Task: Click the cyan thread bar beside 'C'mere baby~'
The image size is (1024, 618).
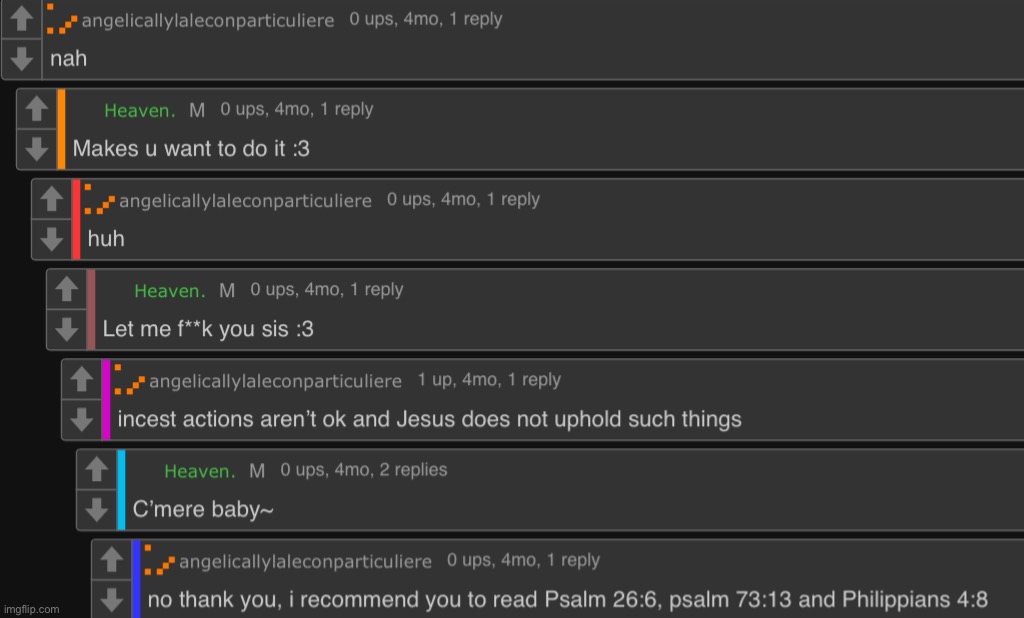Action: [121, 489]
